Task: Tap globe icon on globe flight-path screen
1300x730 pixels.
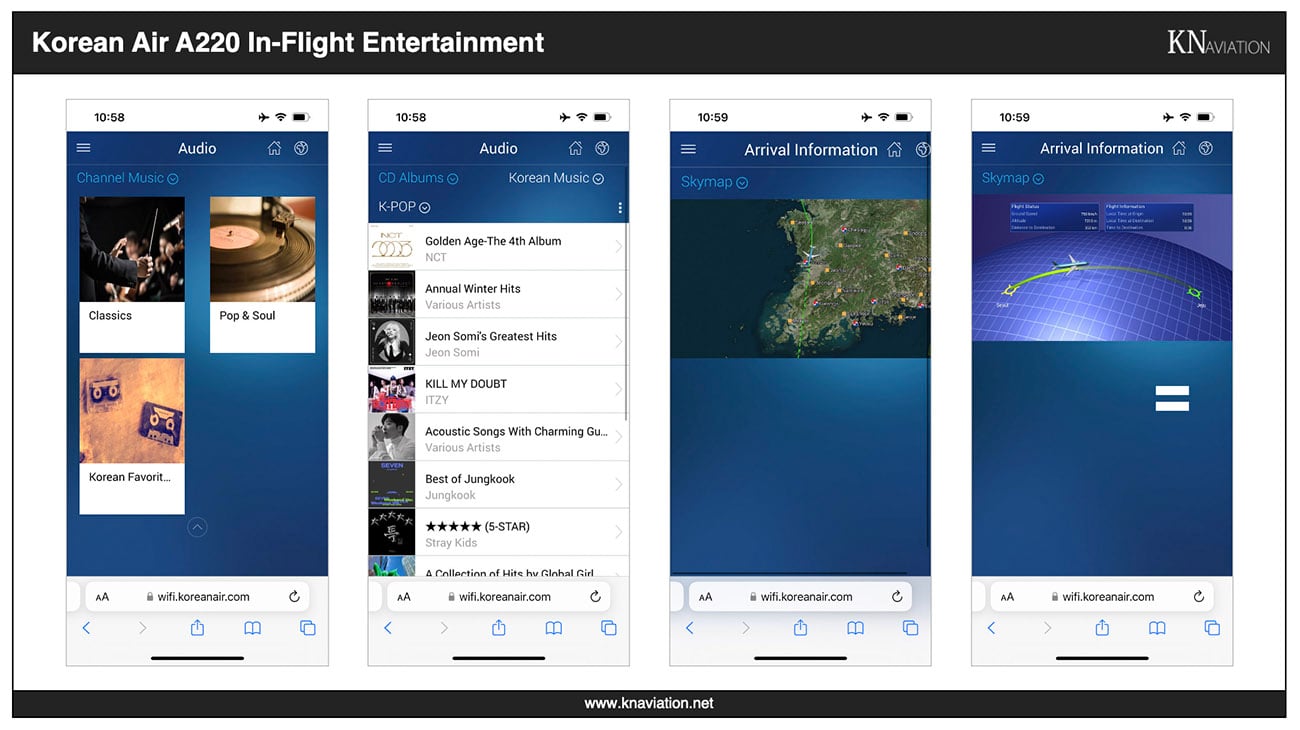Action: click(1206, 148)
